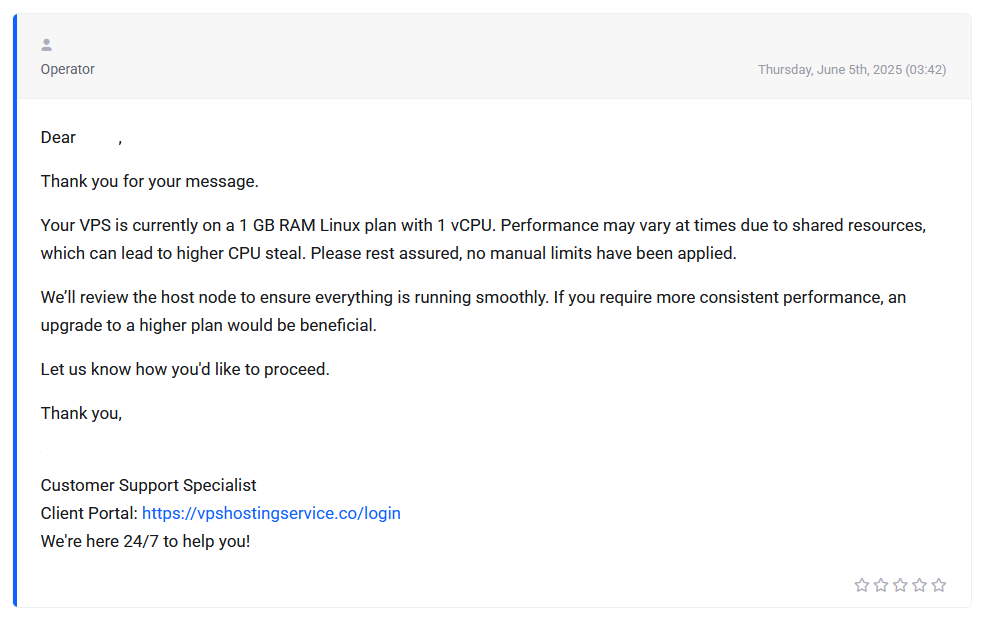Click the paragraph about 1 GB RAM Linux plan
The height and width of the screenshot is (618, 988).
point(483,239)
